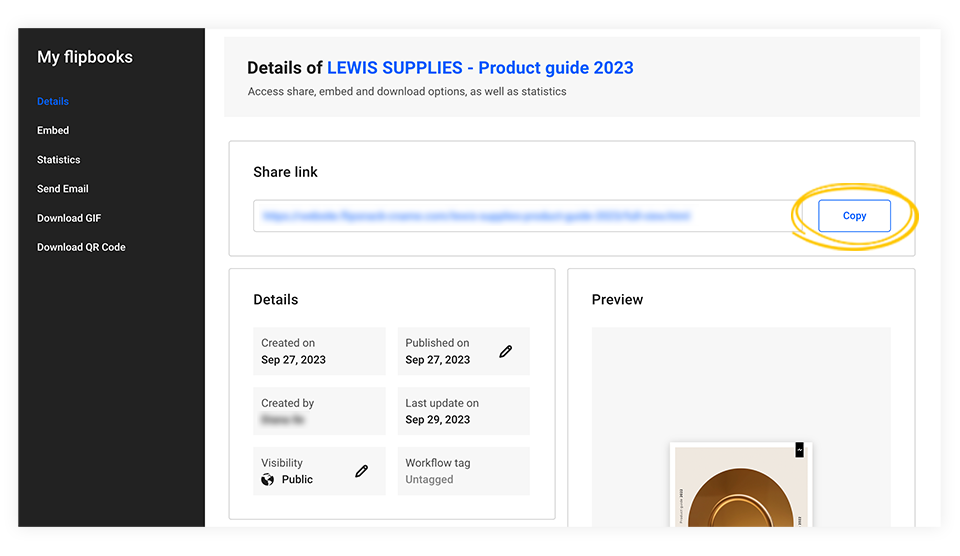Click the pencil icon beside Published on
The height and width of the screenshot is (556, 960).
pyautogui.click(x=506, y=352)
